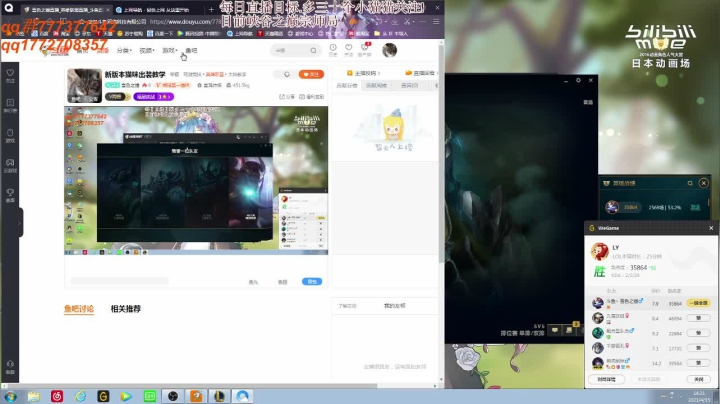Click the 赞 button for 46094 row
The image size is (720, 404).
[x=698, y=318]
